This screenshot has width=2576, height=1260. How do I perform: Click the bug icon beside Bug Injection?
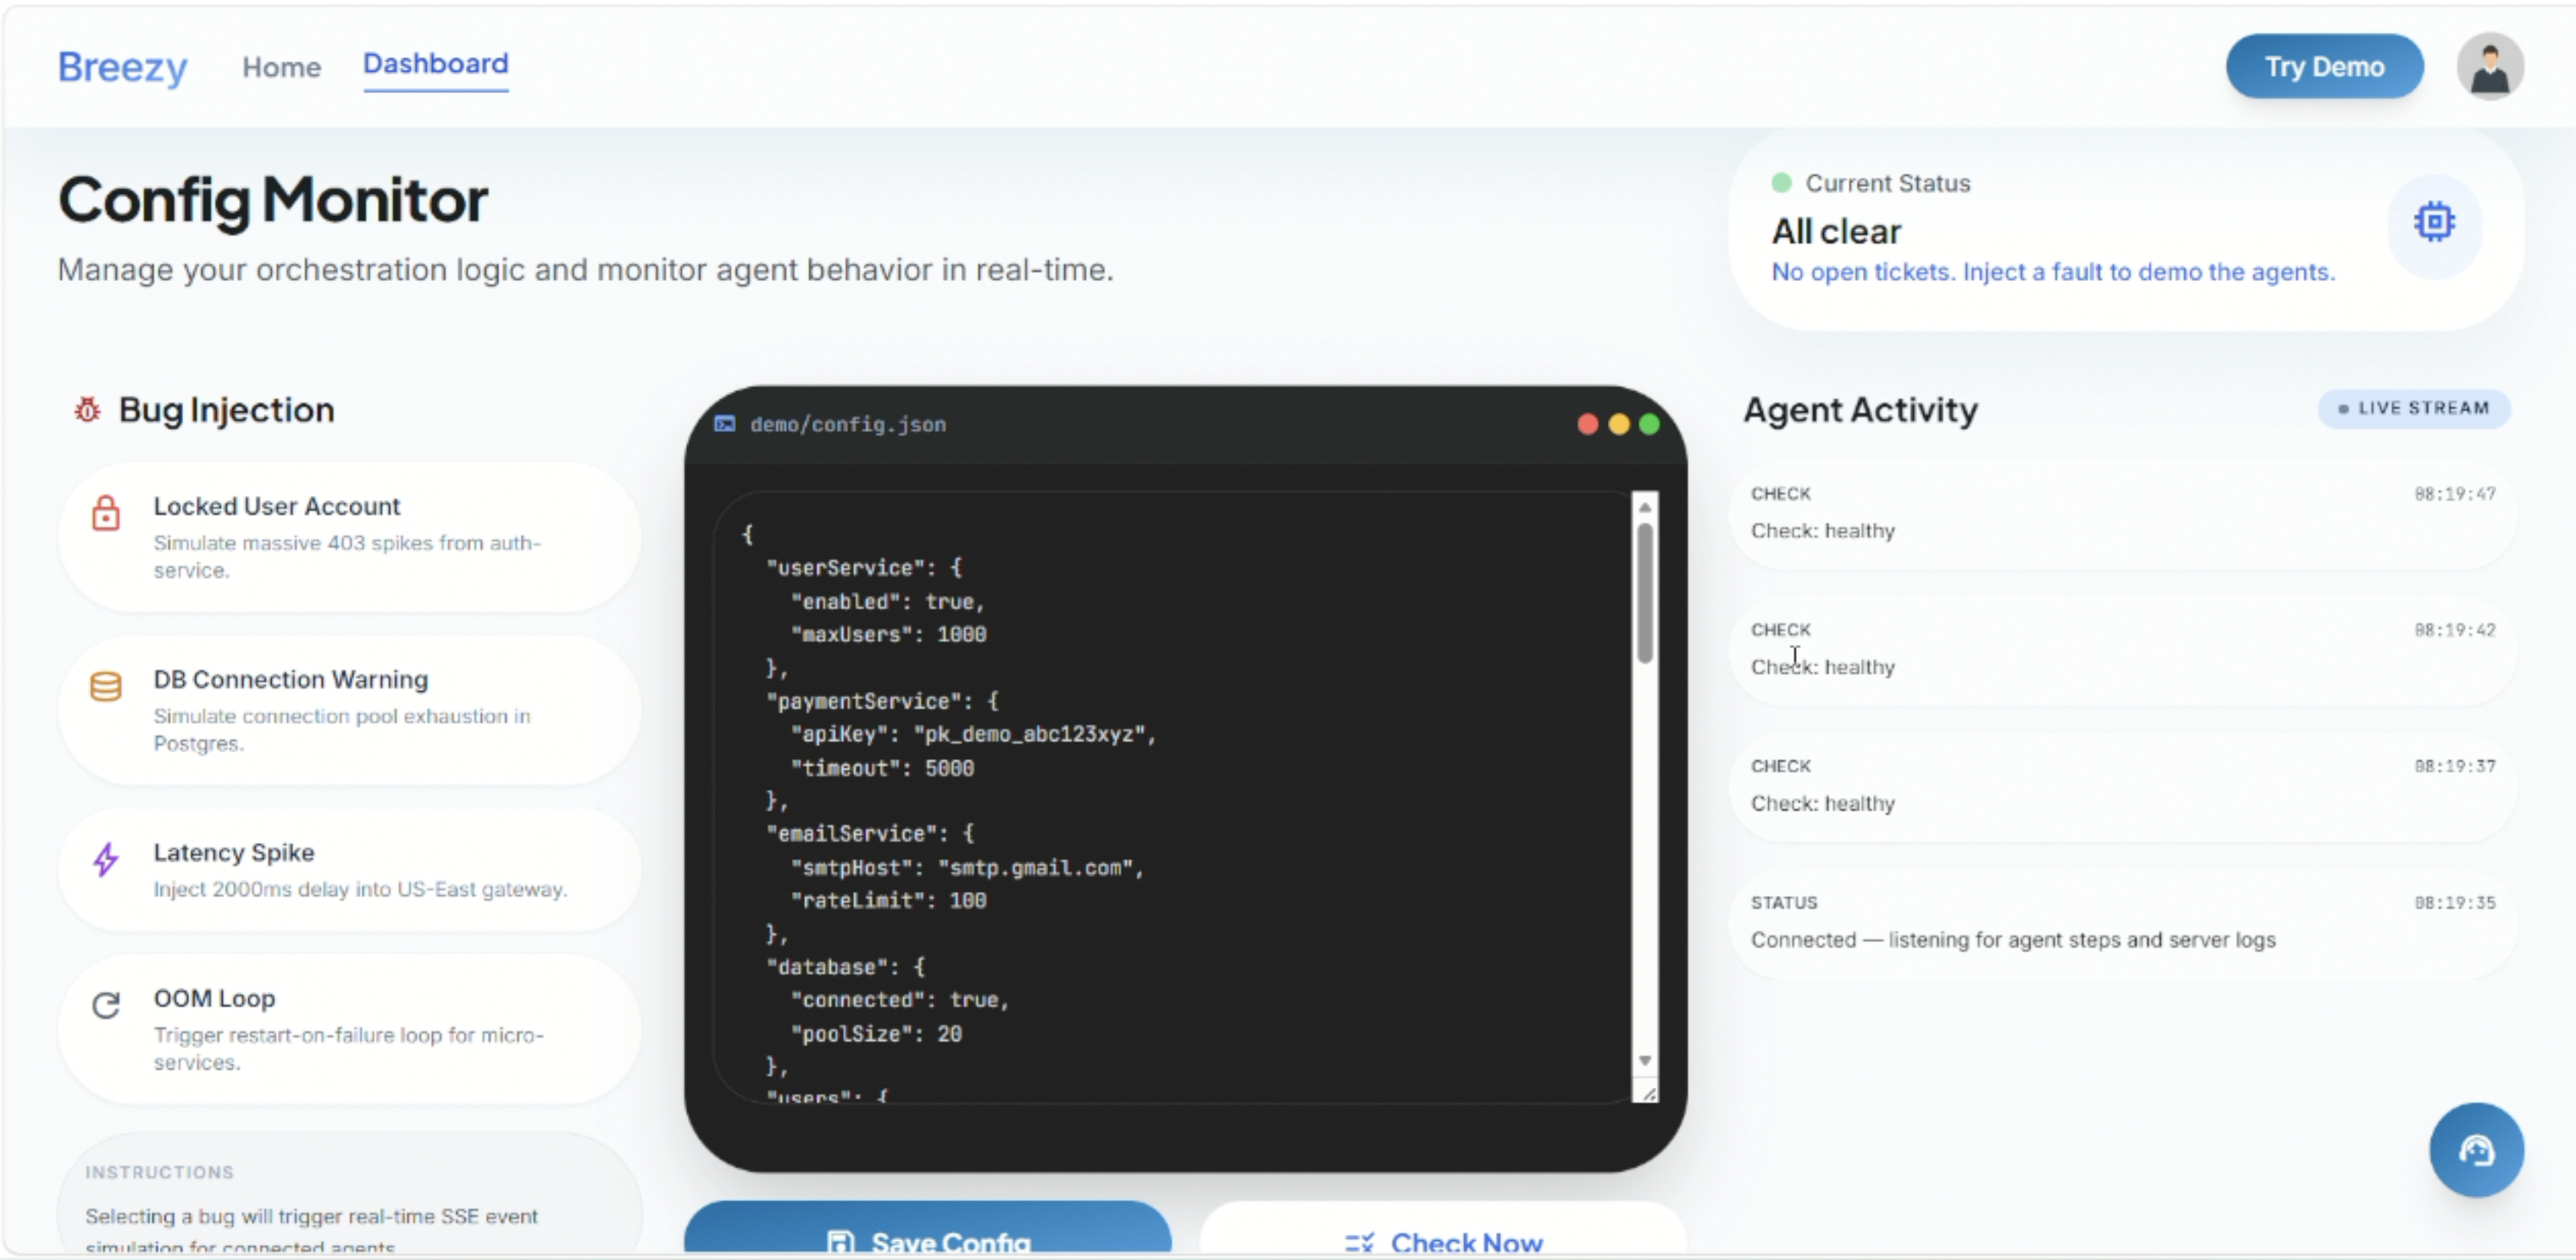tap(88, 410)
